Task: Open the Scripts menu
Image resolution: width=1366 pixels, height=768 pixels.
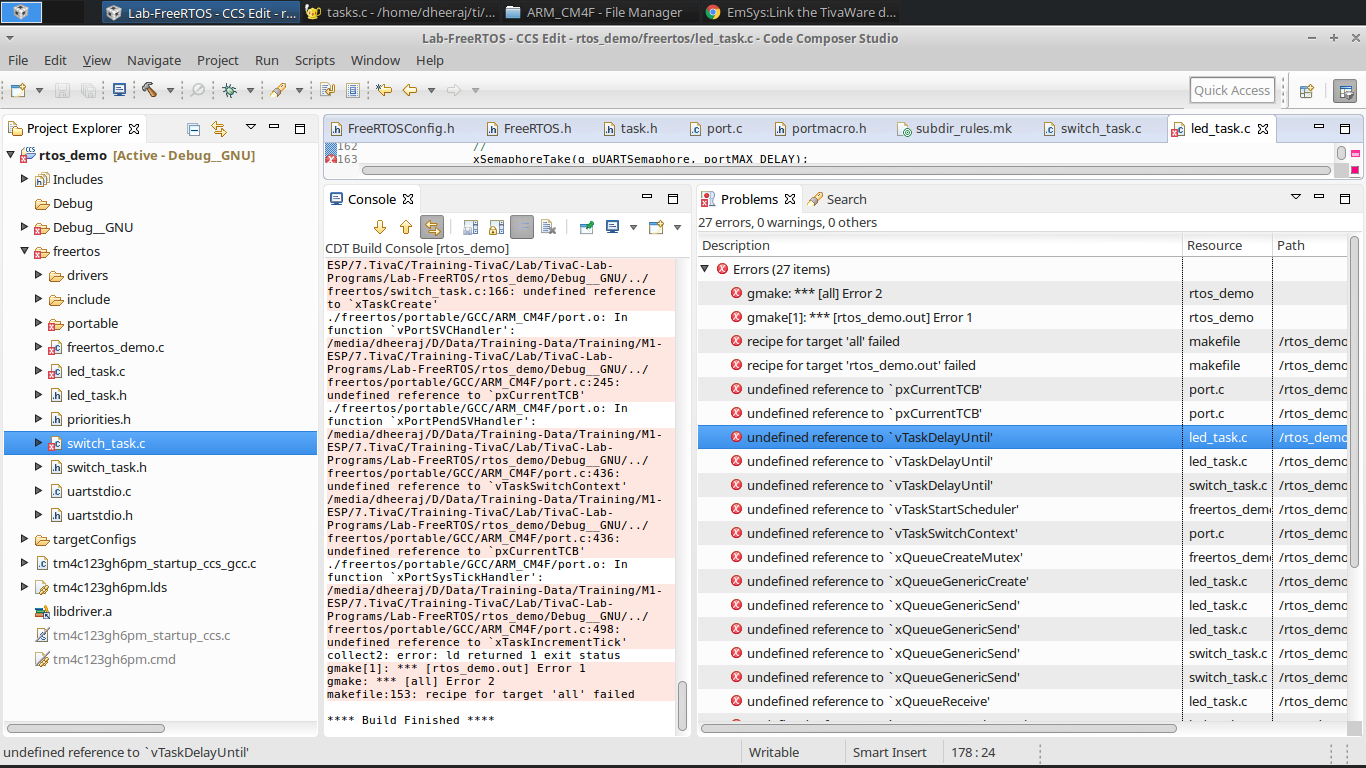Action: coord(315,60)
